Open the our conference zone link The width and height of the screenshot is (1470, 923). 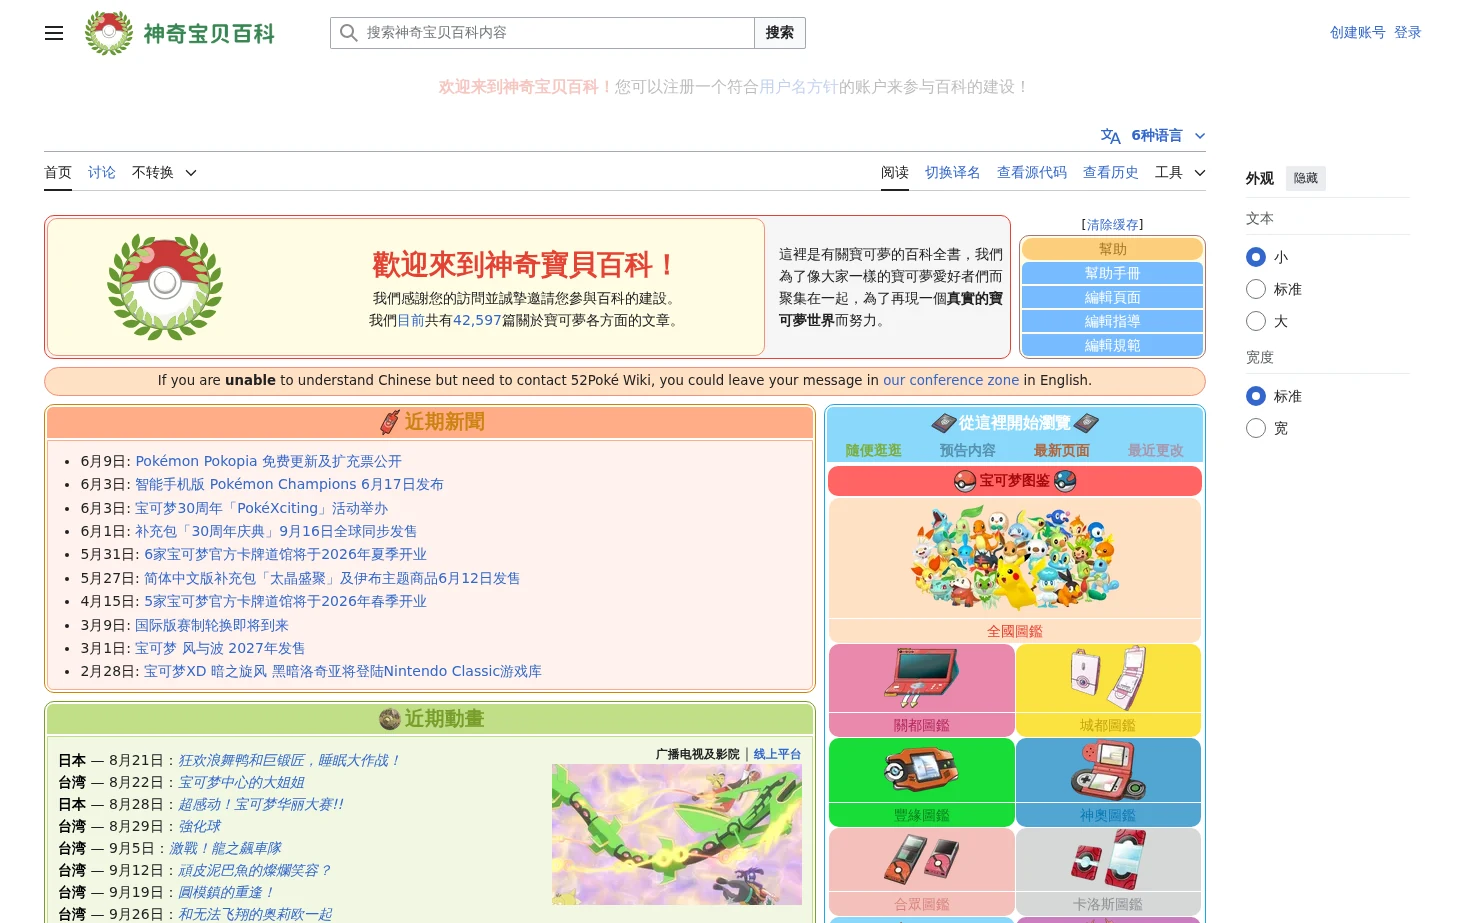tap(951, 380)
